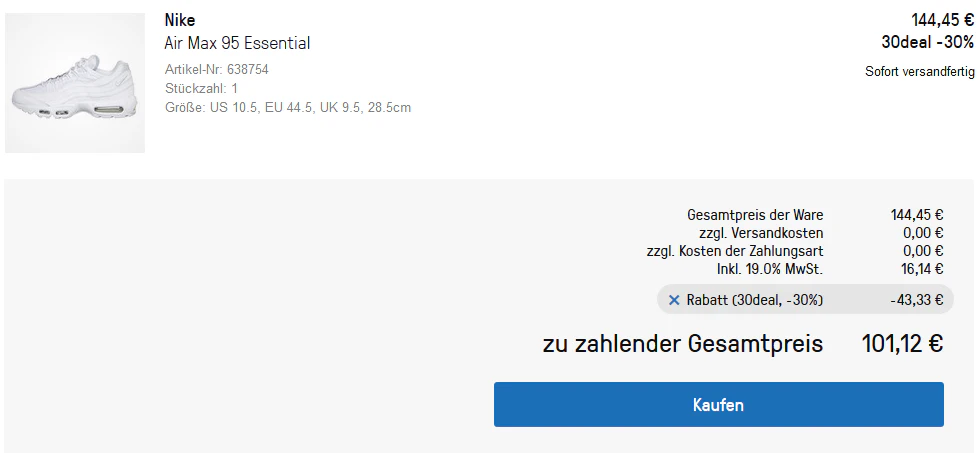Click the blue Kaufen button
980x453 pixels.
point(719,405)
